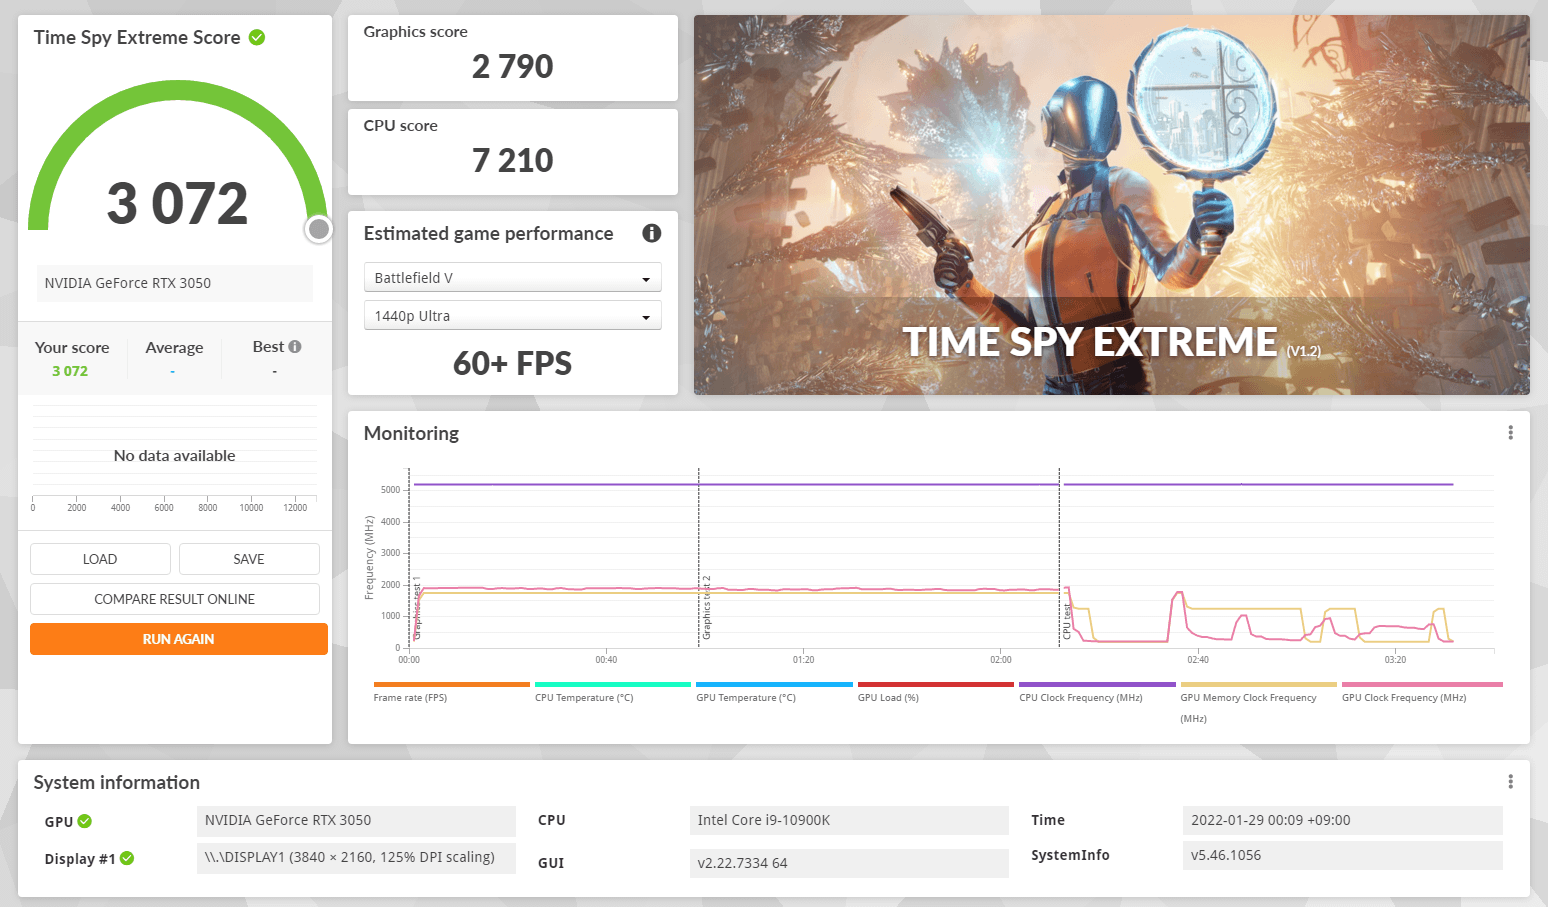The width and height of the screenshot is (1548, 907).
Task: Select the Display field showing 3840 × 2160
Action: tap(356, 858)
